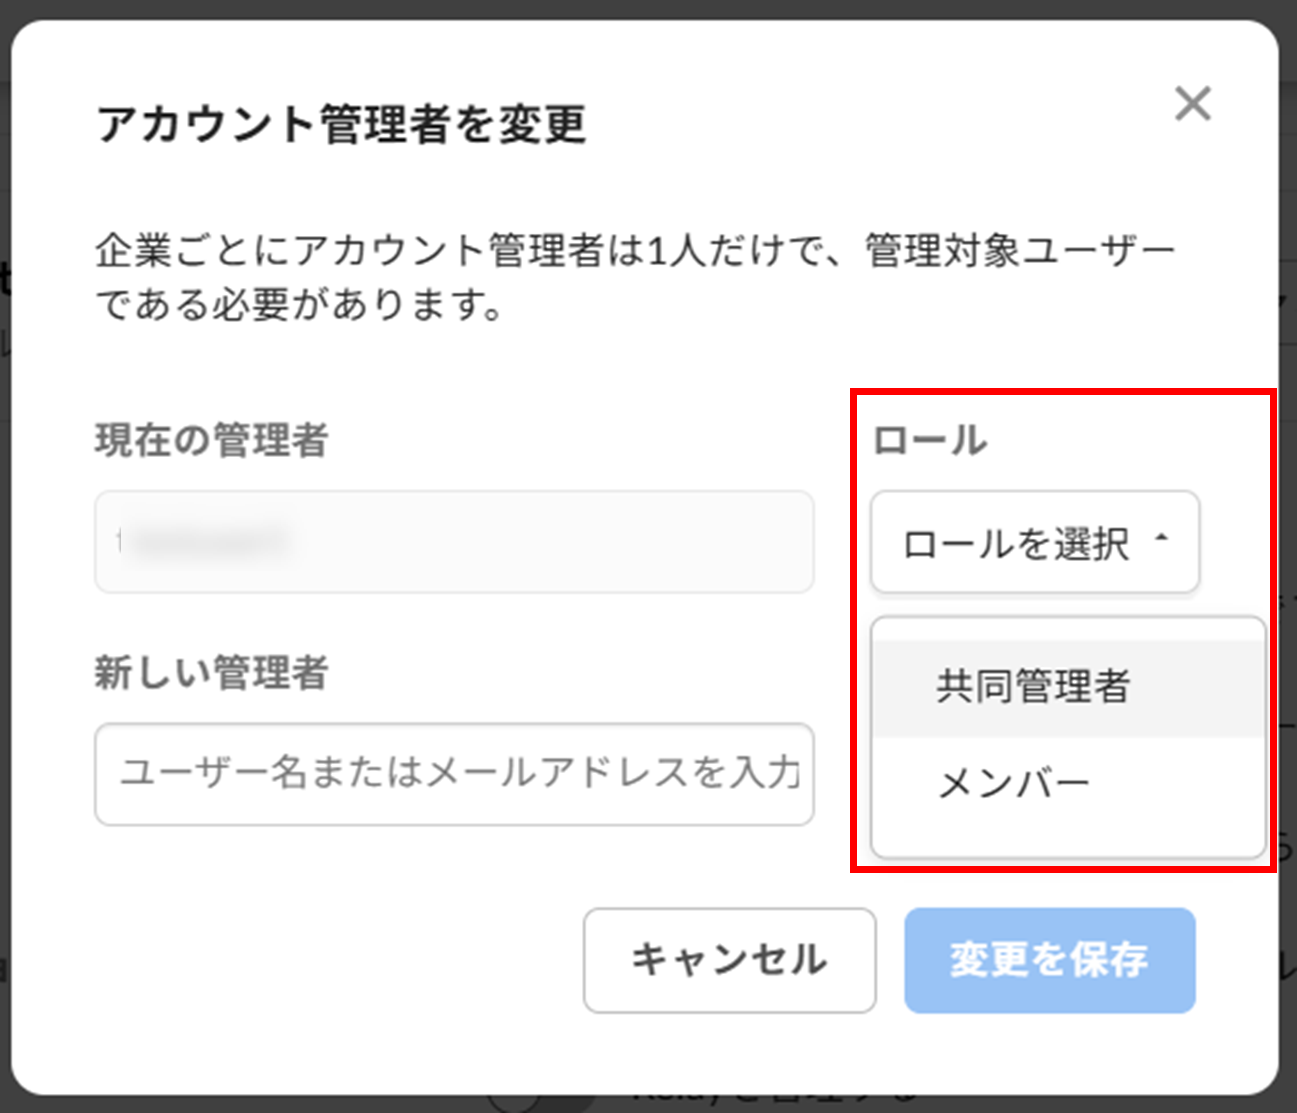
Task: Click the dark backdrop above the dialog
Action: (648, 9)
